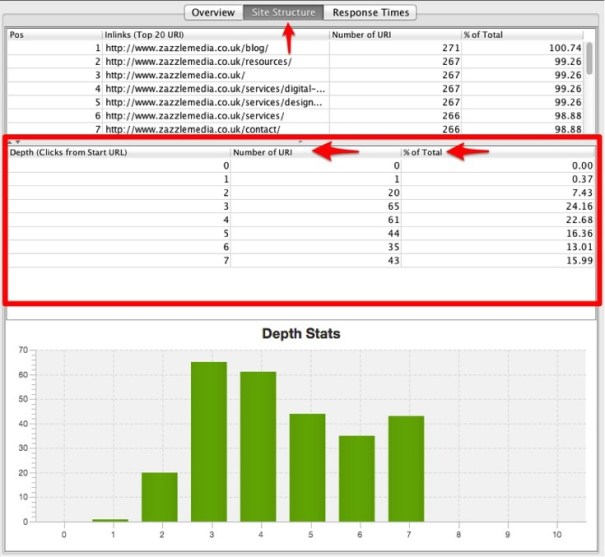Click the Depth Stats chart title
The width and height of the screenshot is (605, 557).
[x=301, y=333]
